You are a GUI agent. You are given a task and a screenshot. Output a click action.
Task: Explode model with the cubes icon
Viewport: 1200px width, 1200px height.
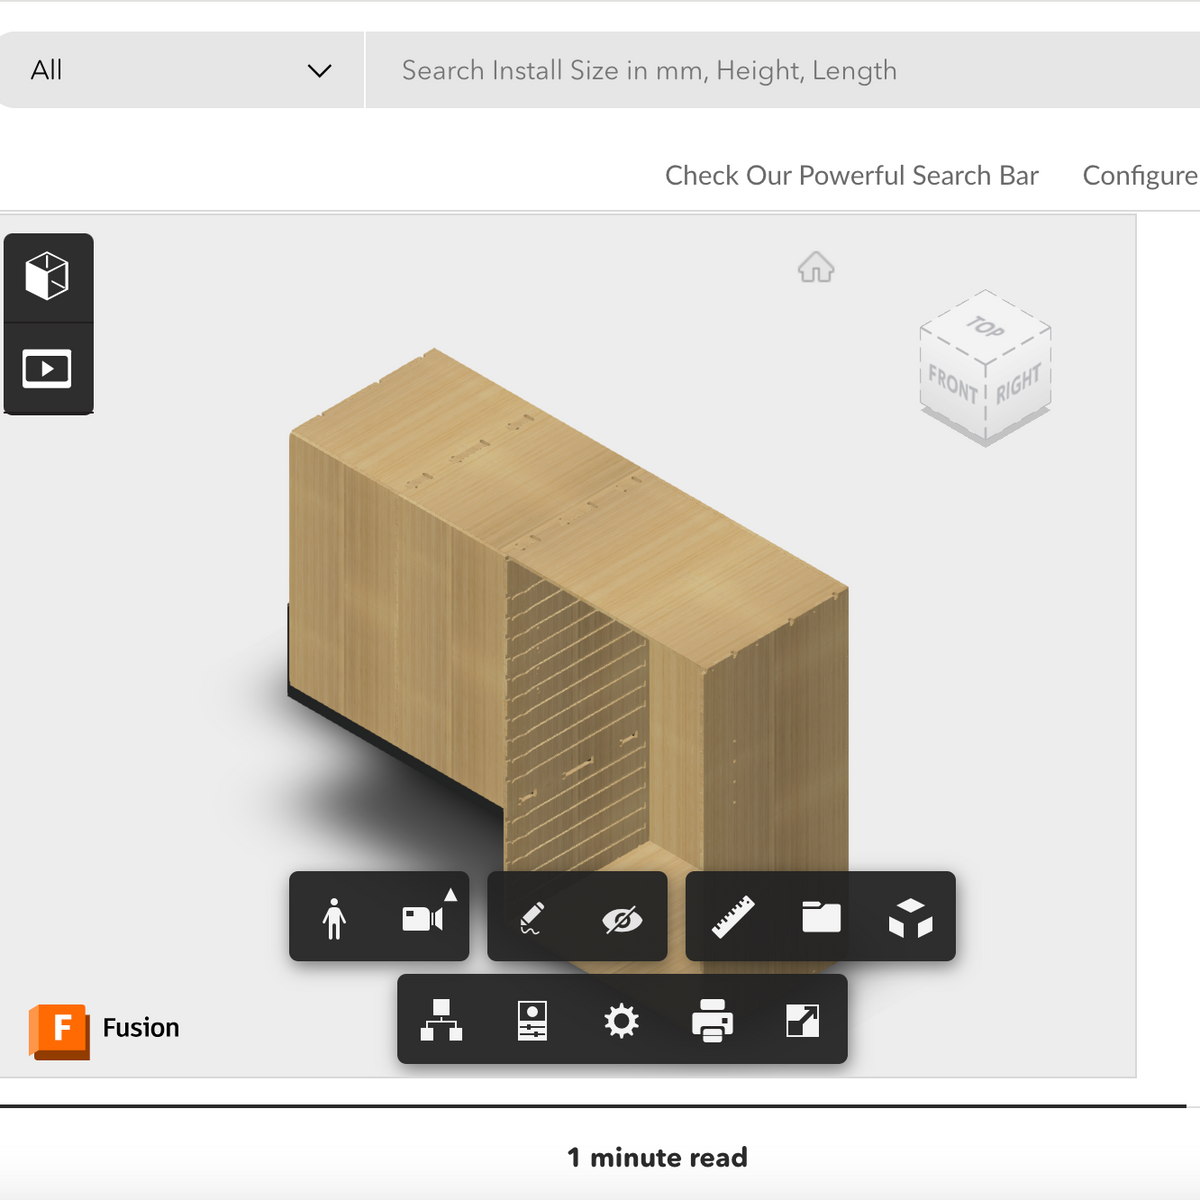coord(910,917)
